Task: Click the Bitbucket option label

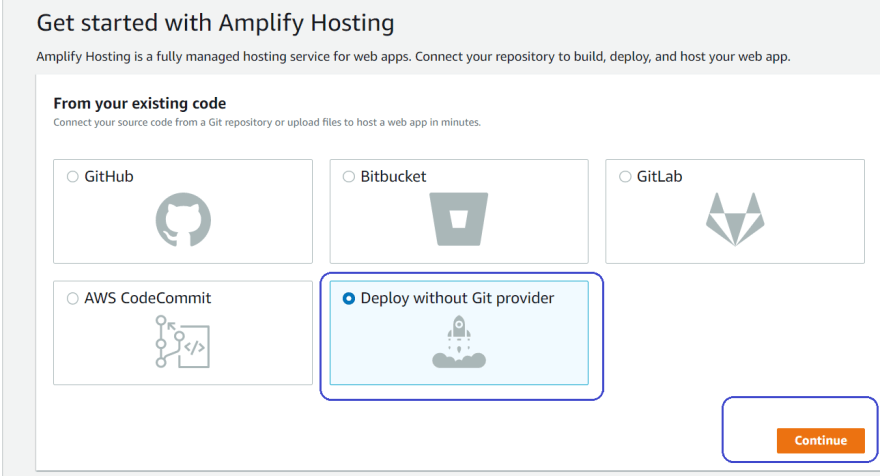Action: click(393, 177)
